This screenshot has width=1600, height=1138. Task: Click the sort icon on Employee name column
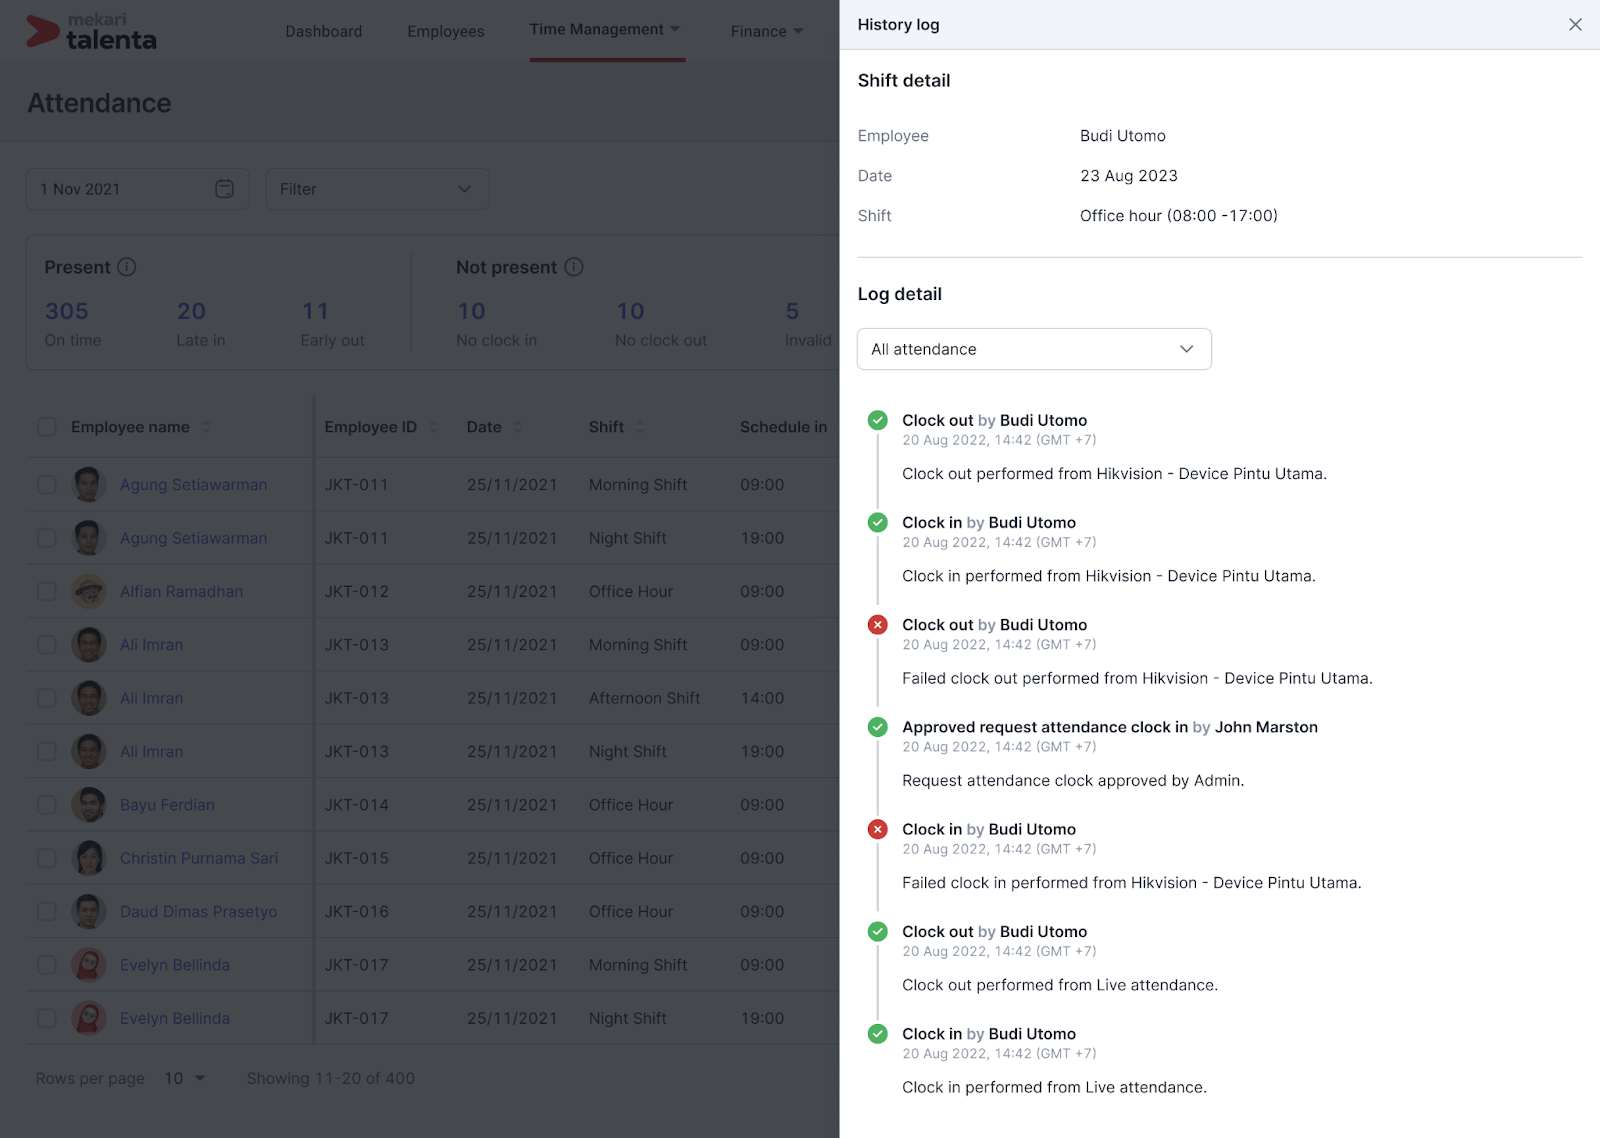[x=207, y=426]
